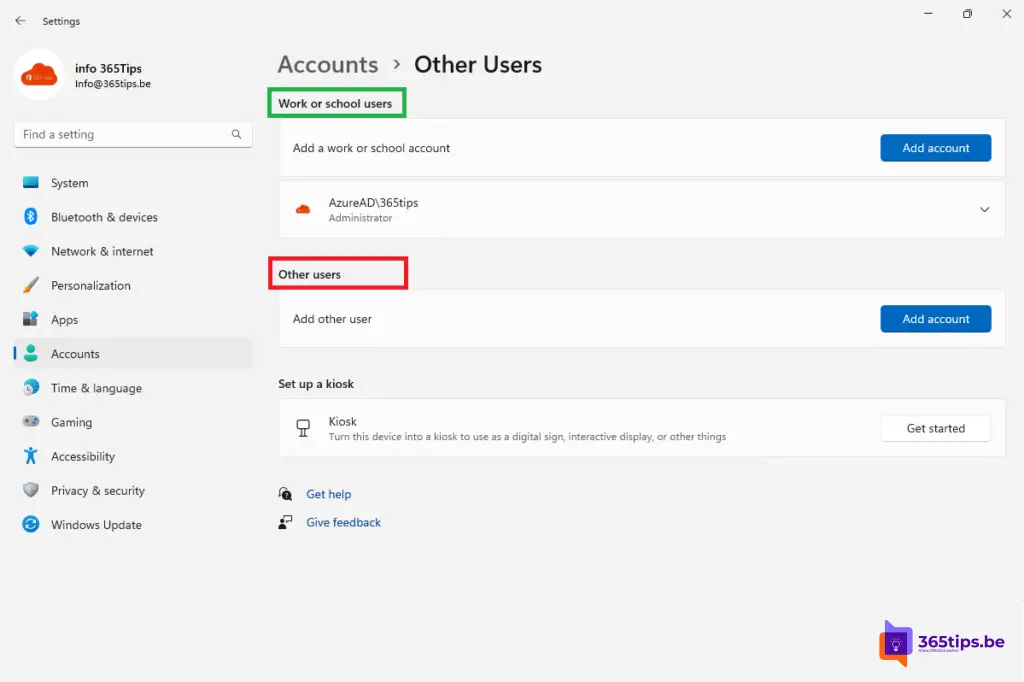This screenshot has width=1024, height=682.
Task: Go to Accounts in the breadcrumb
Action: click(x=328, y=65)
